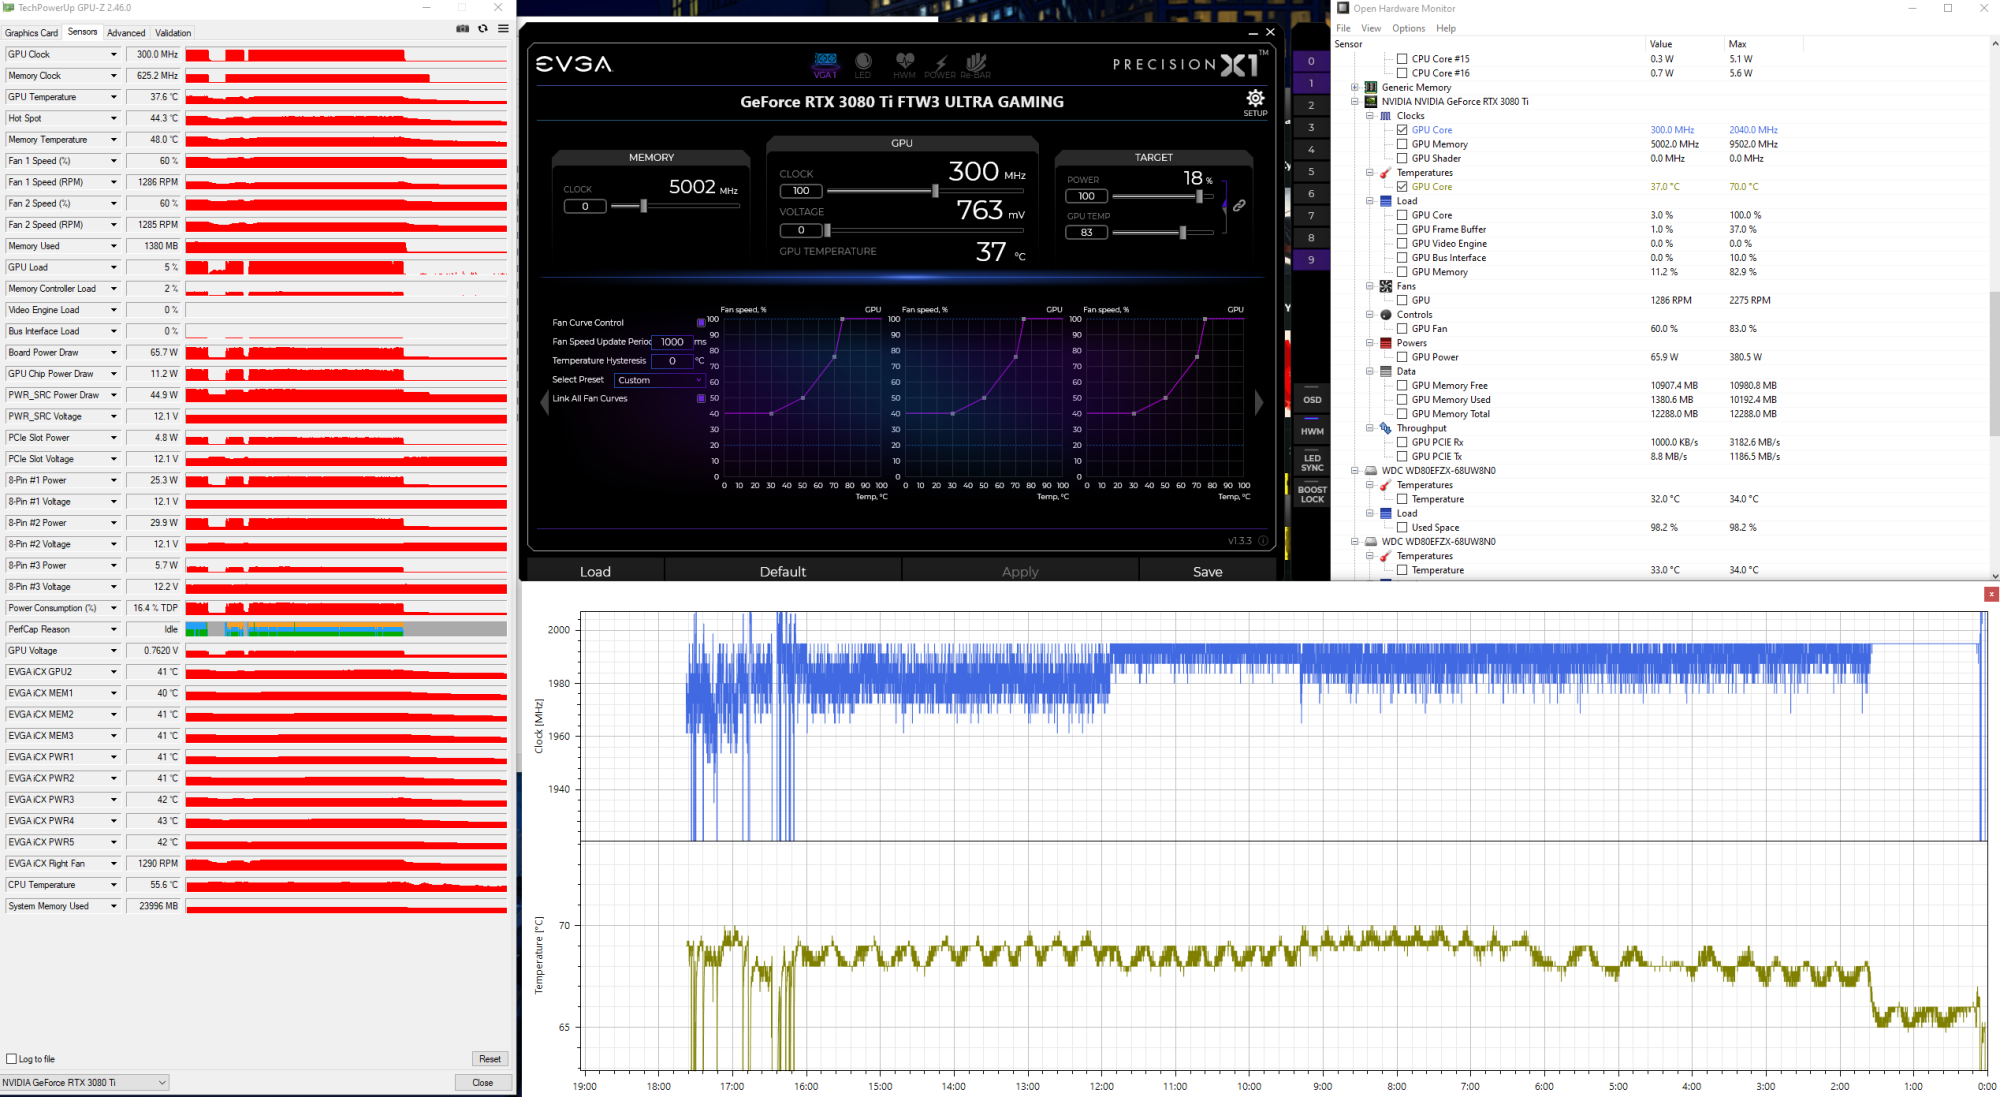Click the GPU clock offset slider handle

[x=935, y=191]
